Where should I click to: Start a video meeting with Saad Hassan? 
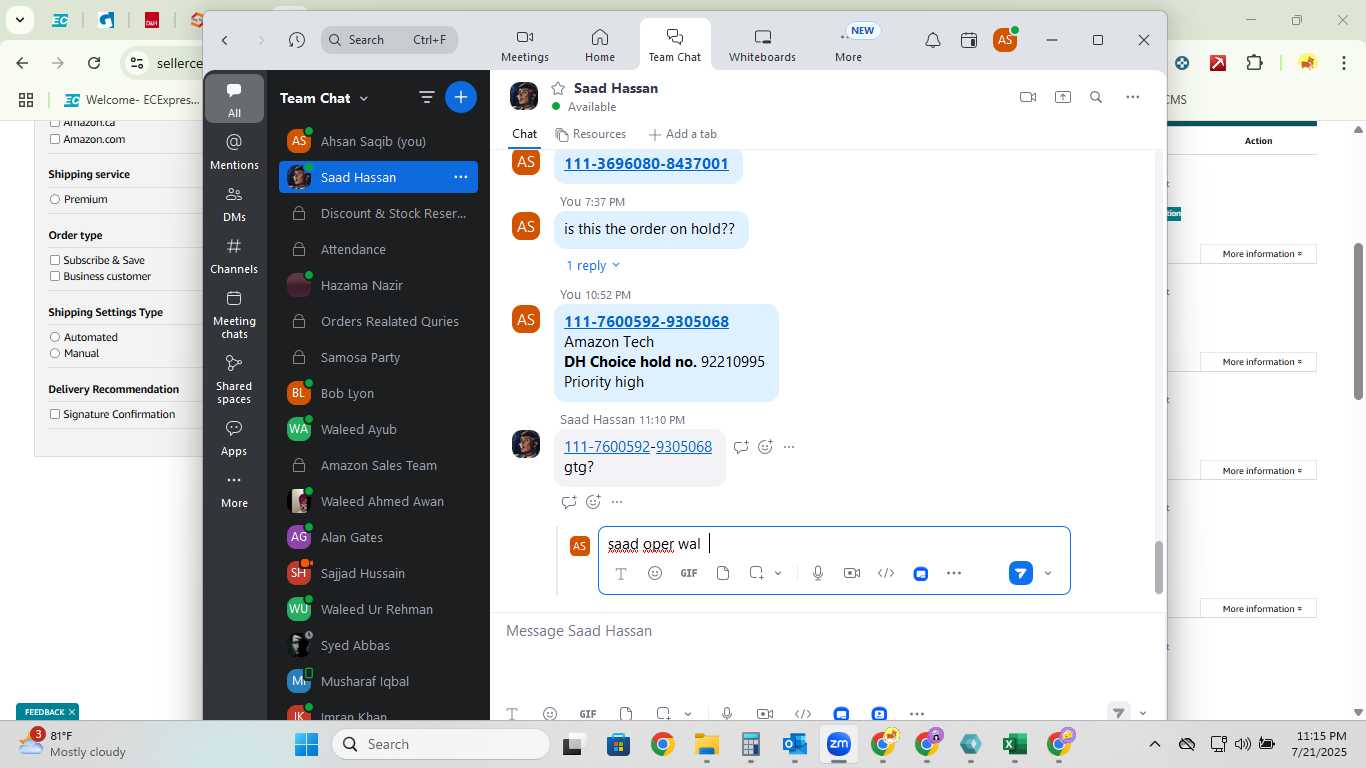[1027, 97]
